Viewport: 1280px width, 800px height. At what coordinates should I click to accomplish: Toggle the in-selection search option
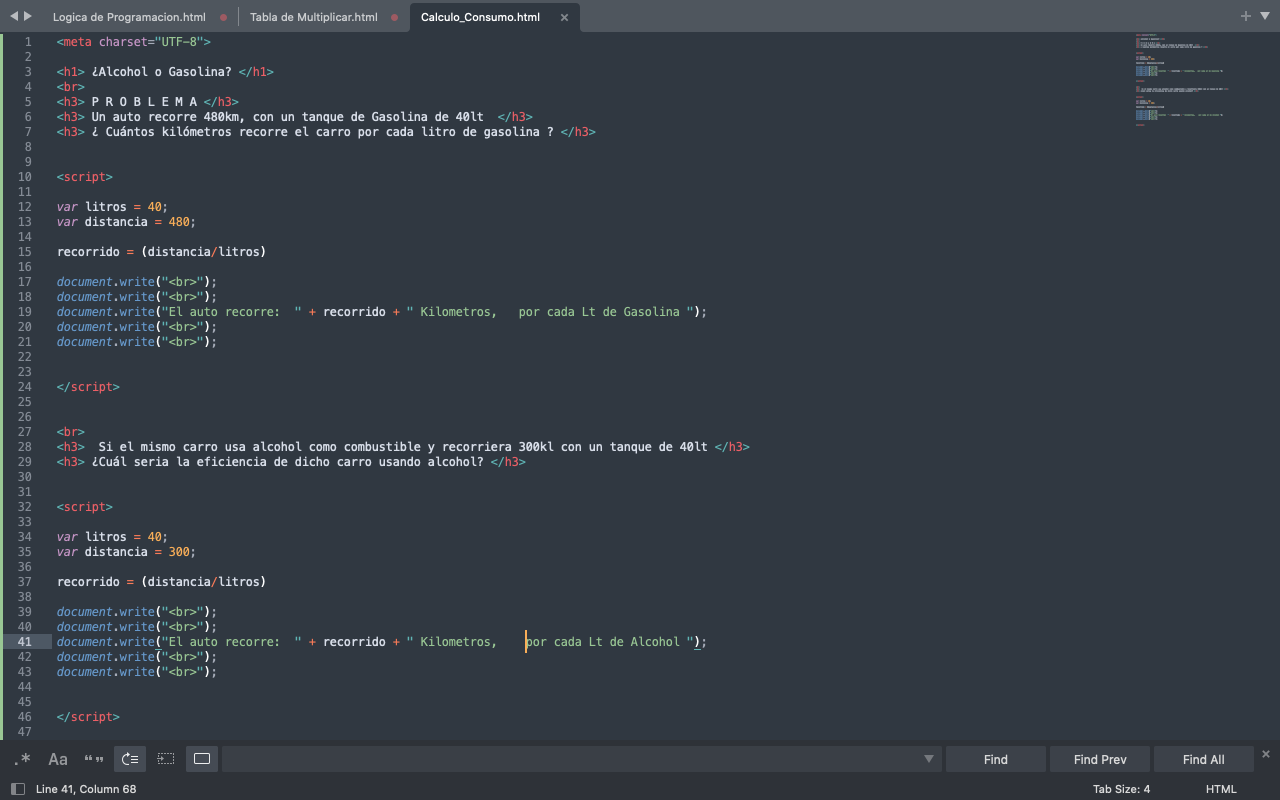[x=166, y=759]
